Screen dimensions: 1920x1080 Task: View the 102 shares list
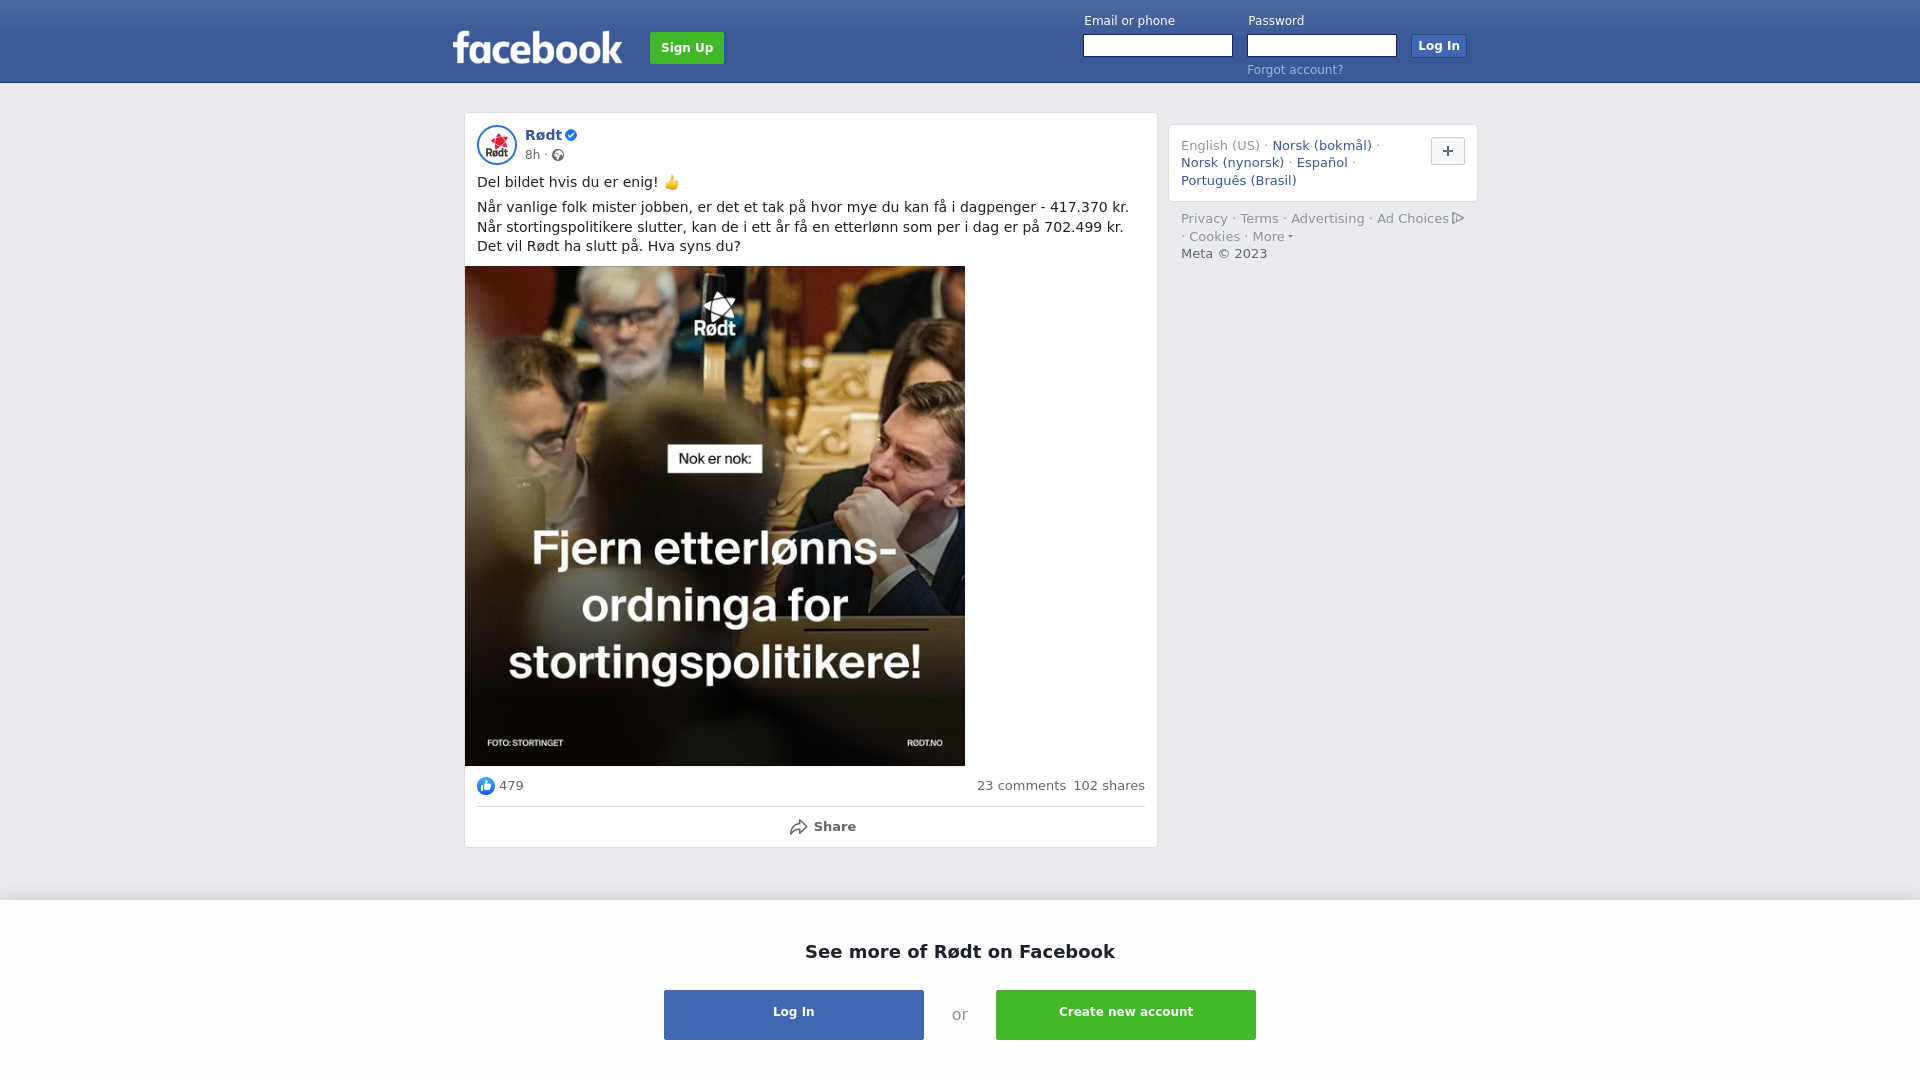(1109, 786)
